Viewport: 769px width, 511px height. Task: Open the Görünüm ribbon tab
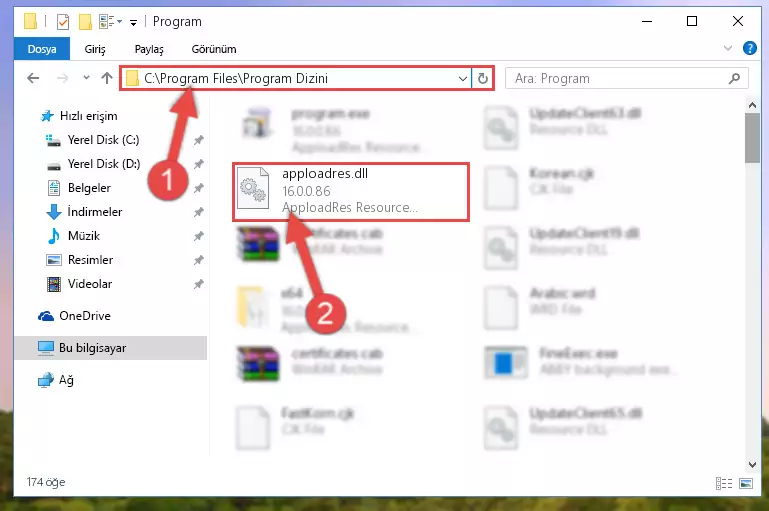click(x=214, y=49)
